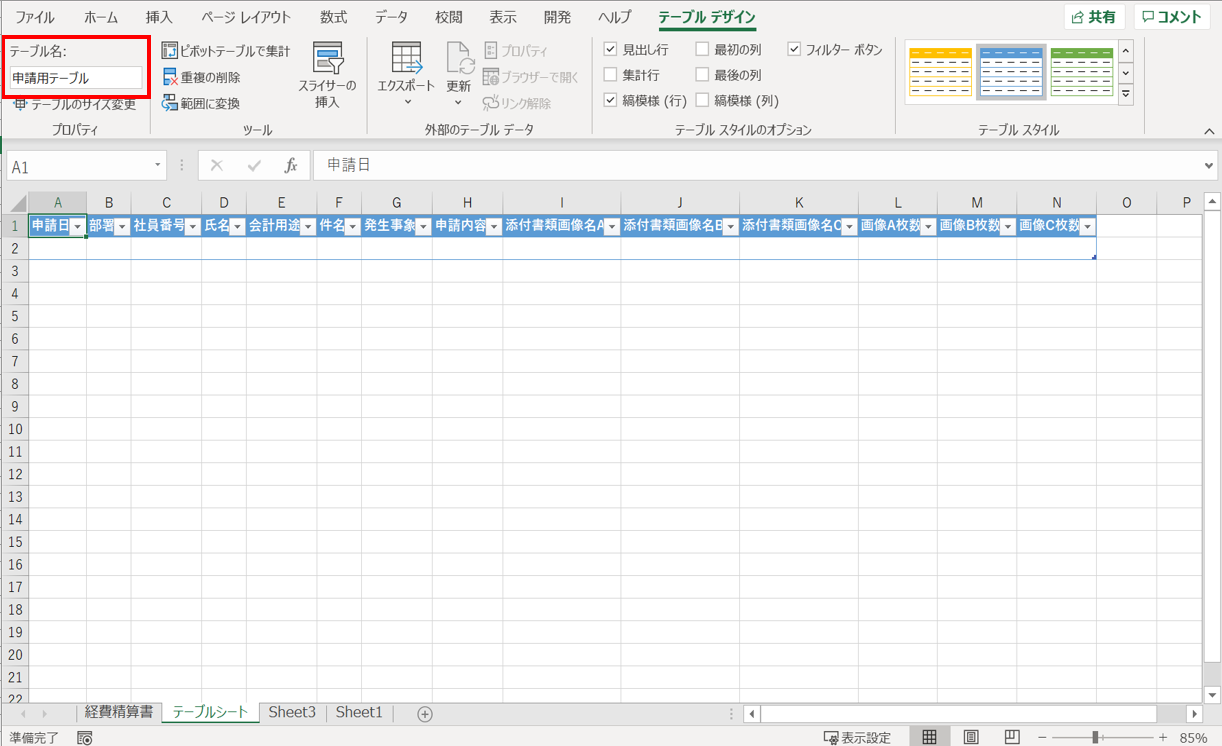Switch to the Sheet1 sheet tab
Screen dimensions: 1222x746
359,712
